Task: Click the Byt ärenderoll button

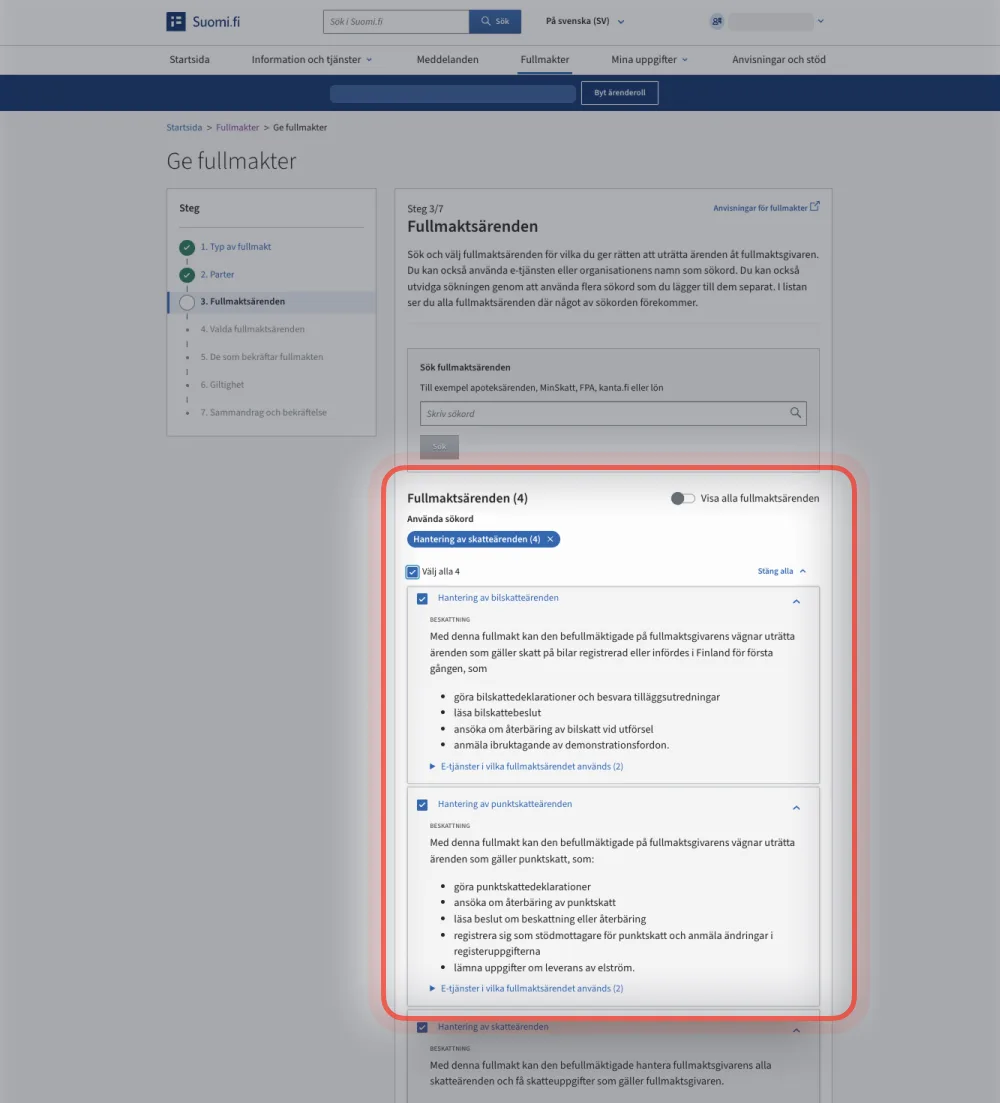Action: [x=620, y=93]
